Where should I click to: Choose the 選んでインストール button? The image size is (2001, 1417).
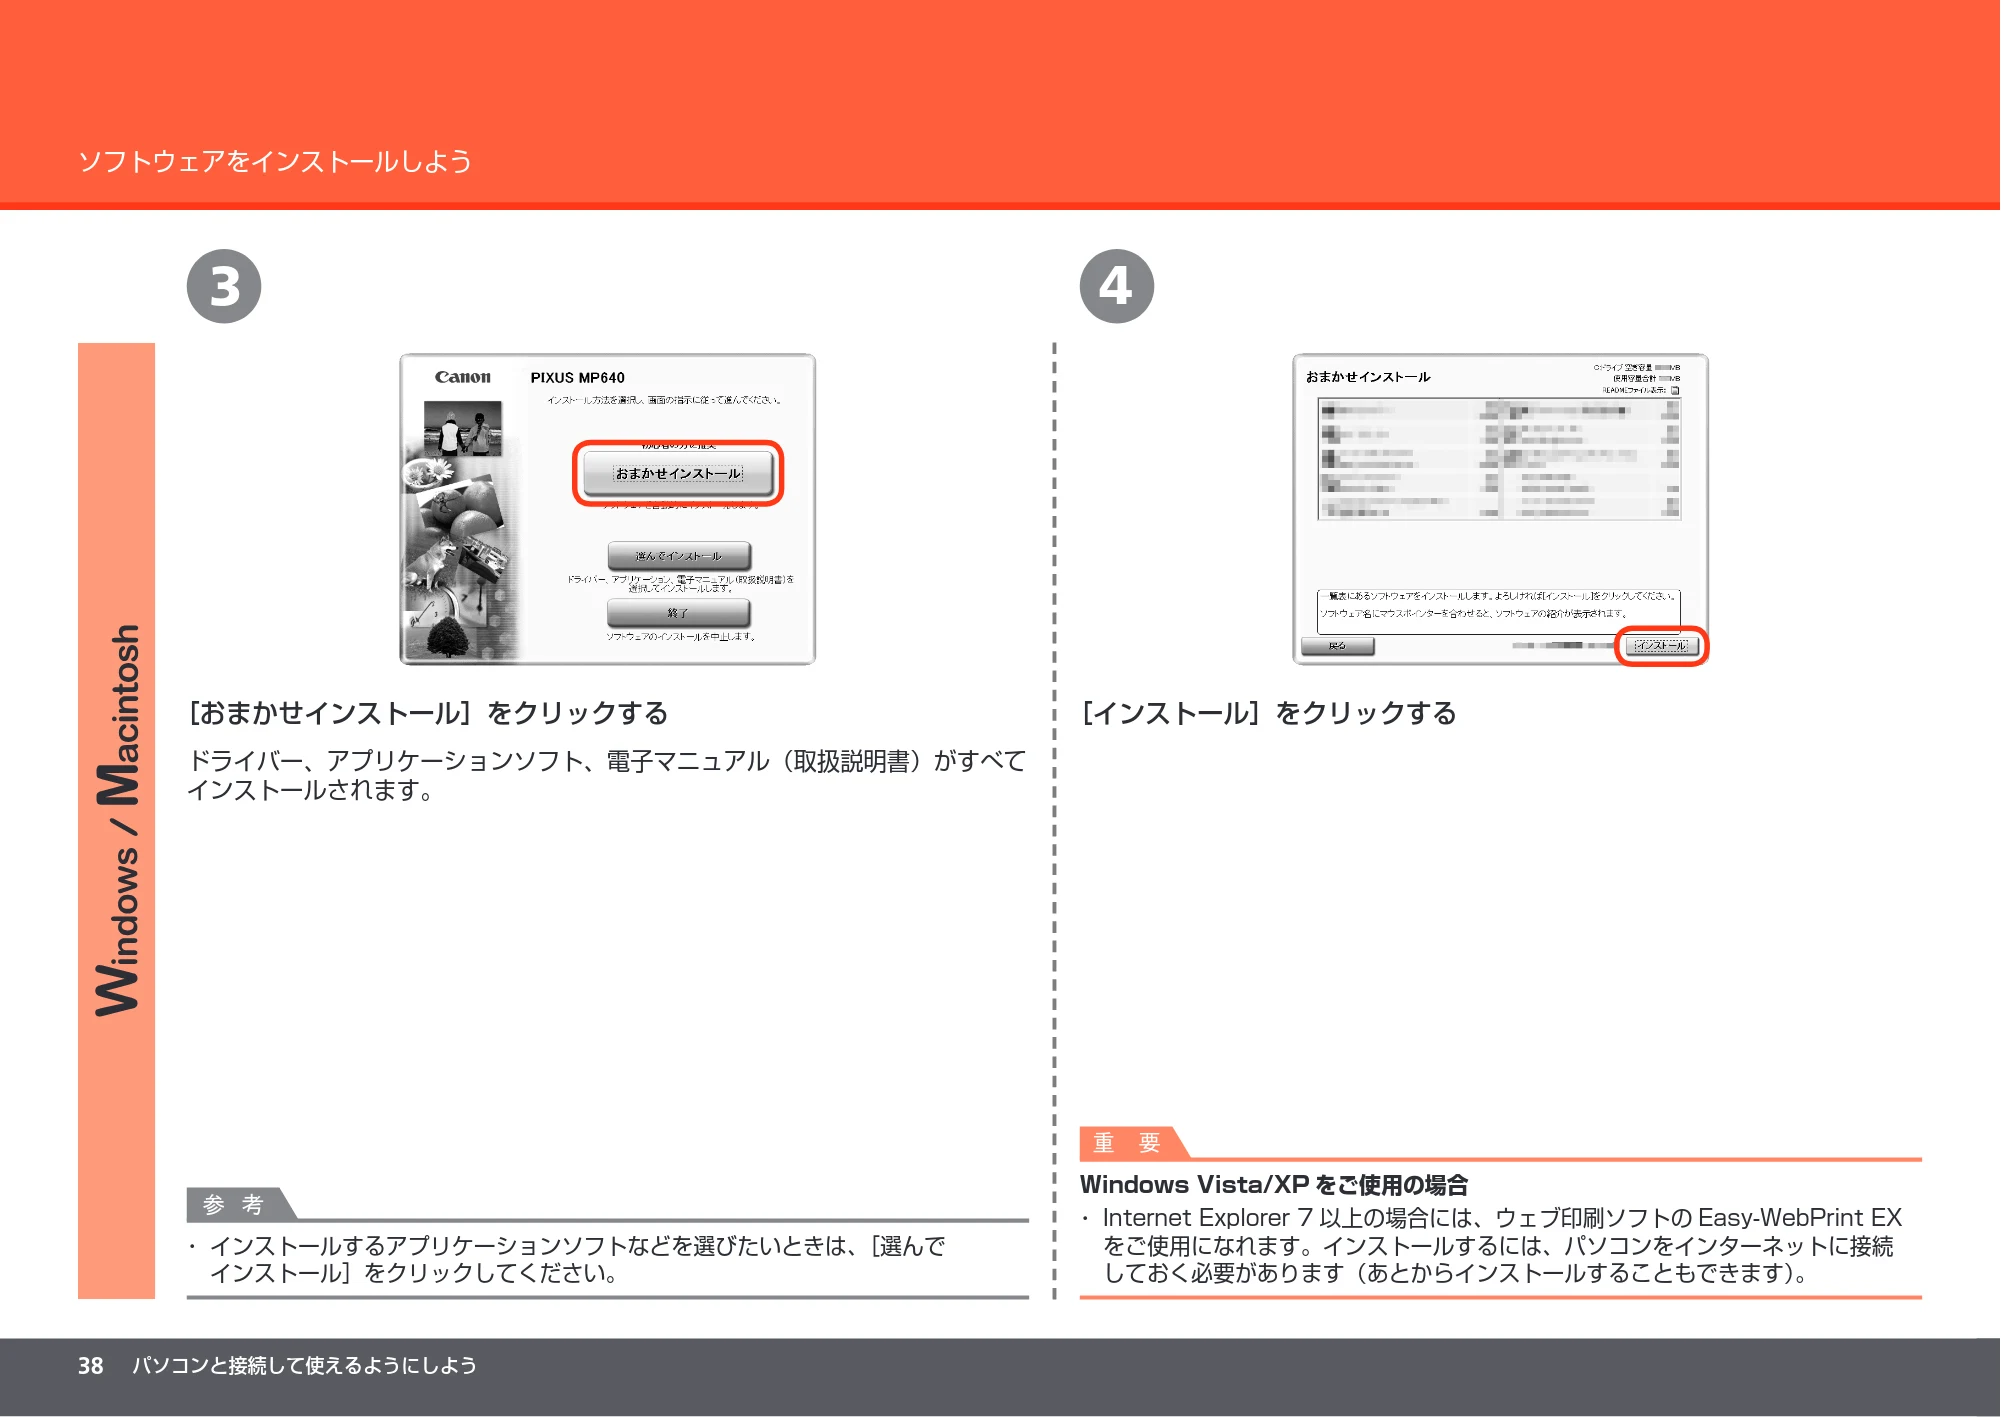coord(679,556)
